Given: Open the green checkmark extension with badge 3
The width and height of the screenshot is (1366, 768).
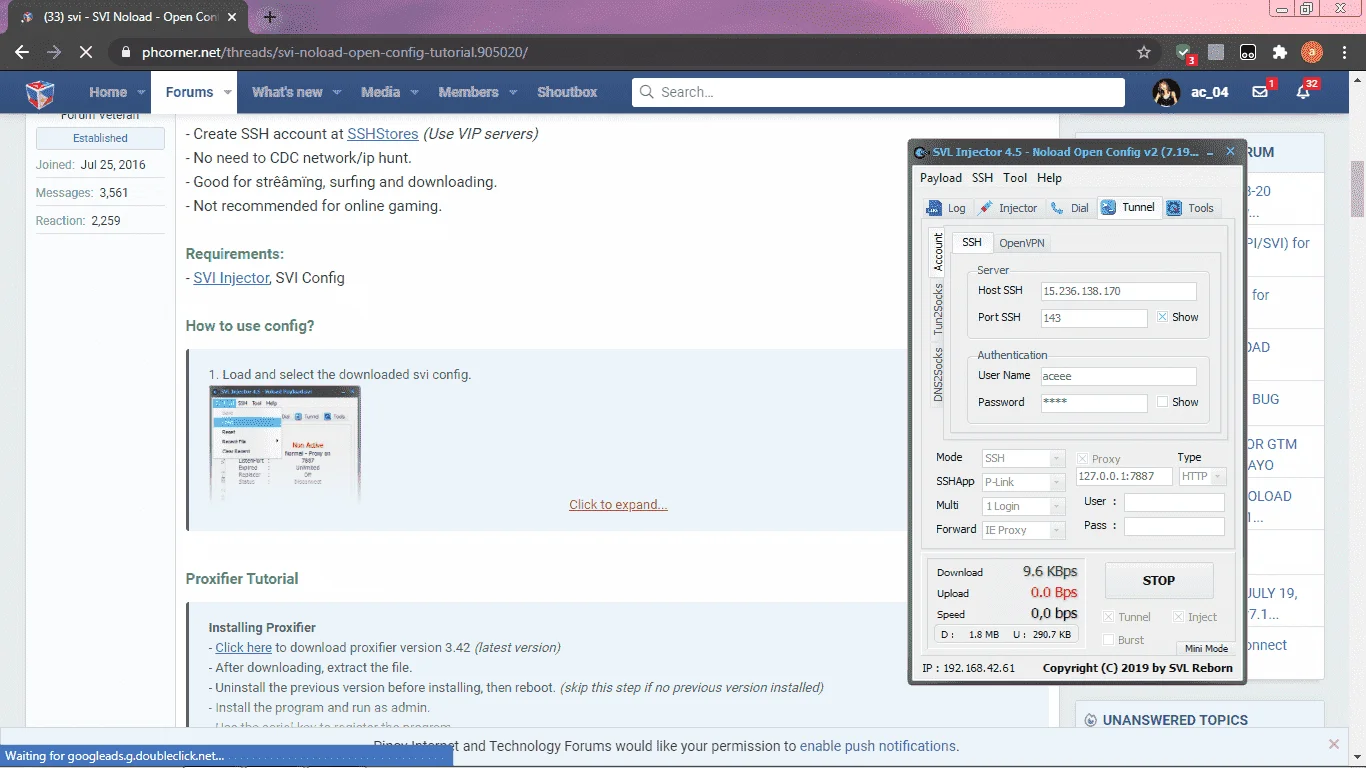Looking at the screenshot, I should point(1184,52).
